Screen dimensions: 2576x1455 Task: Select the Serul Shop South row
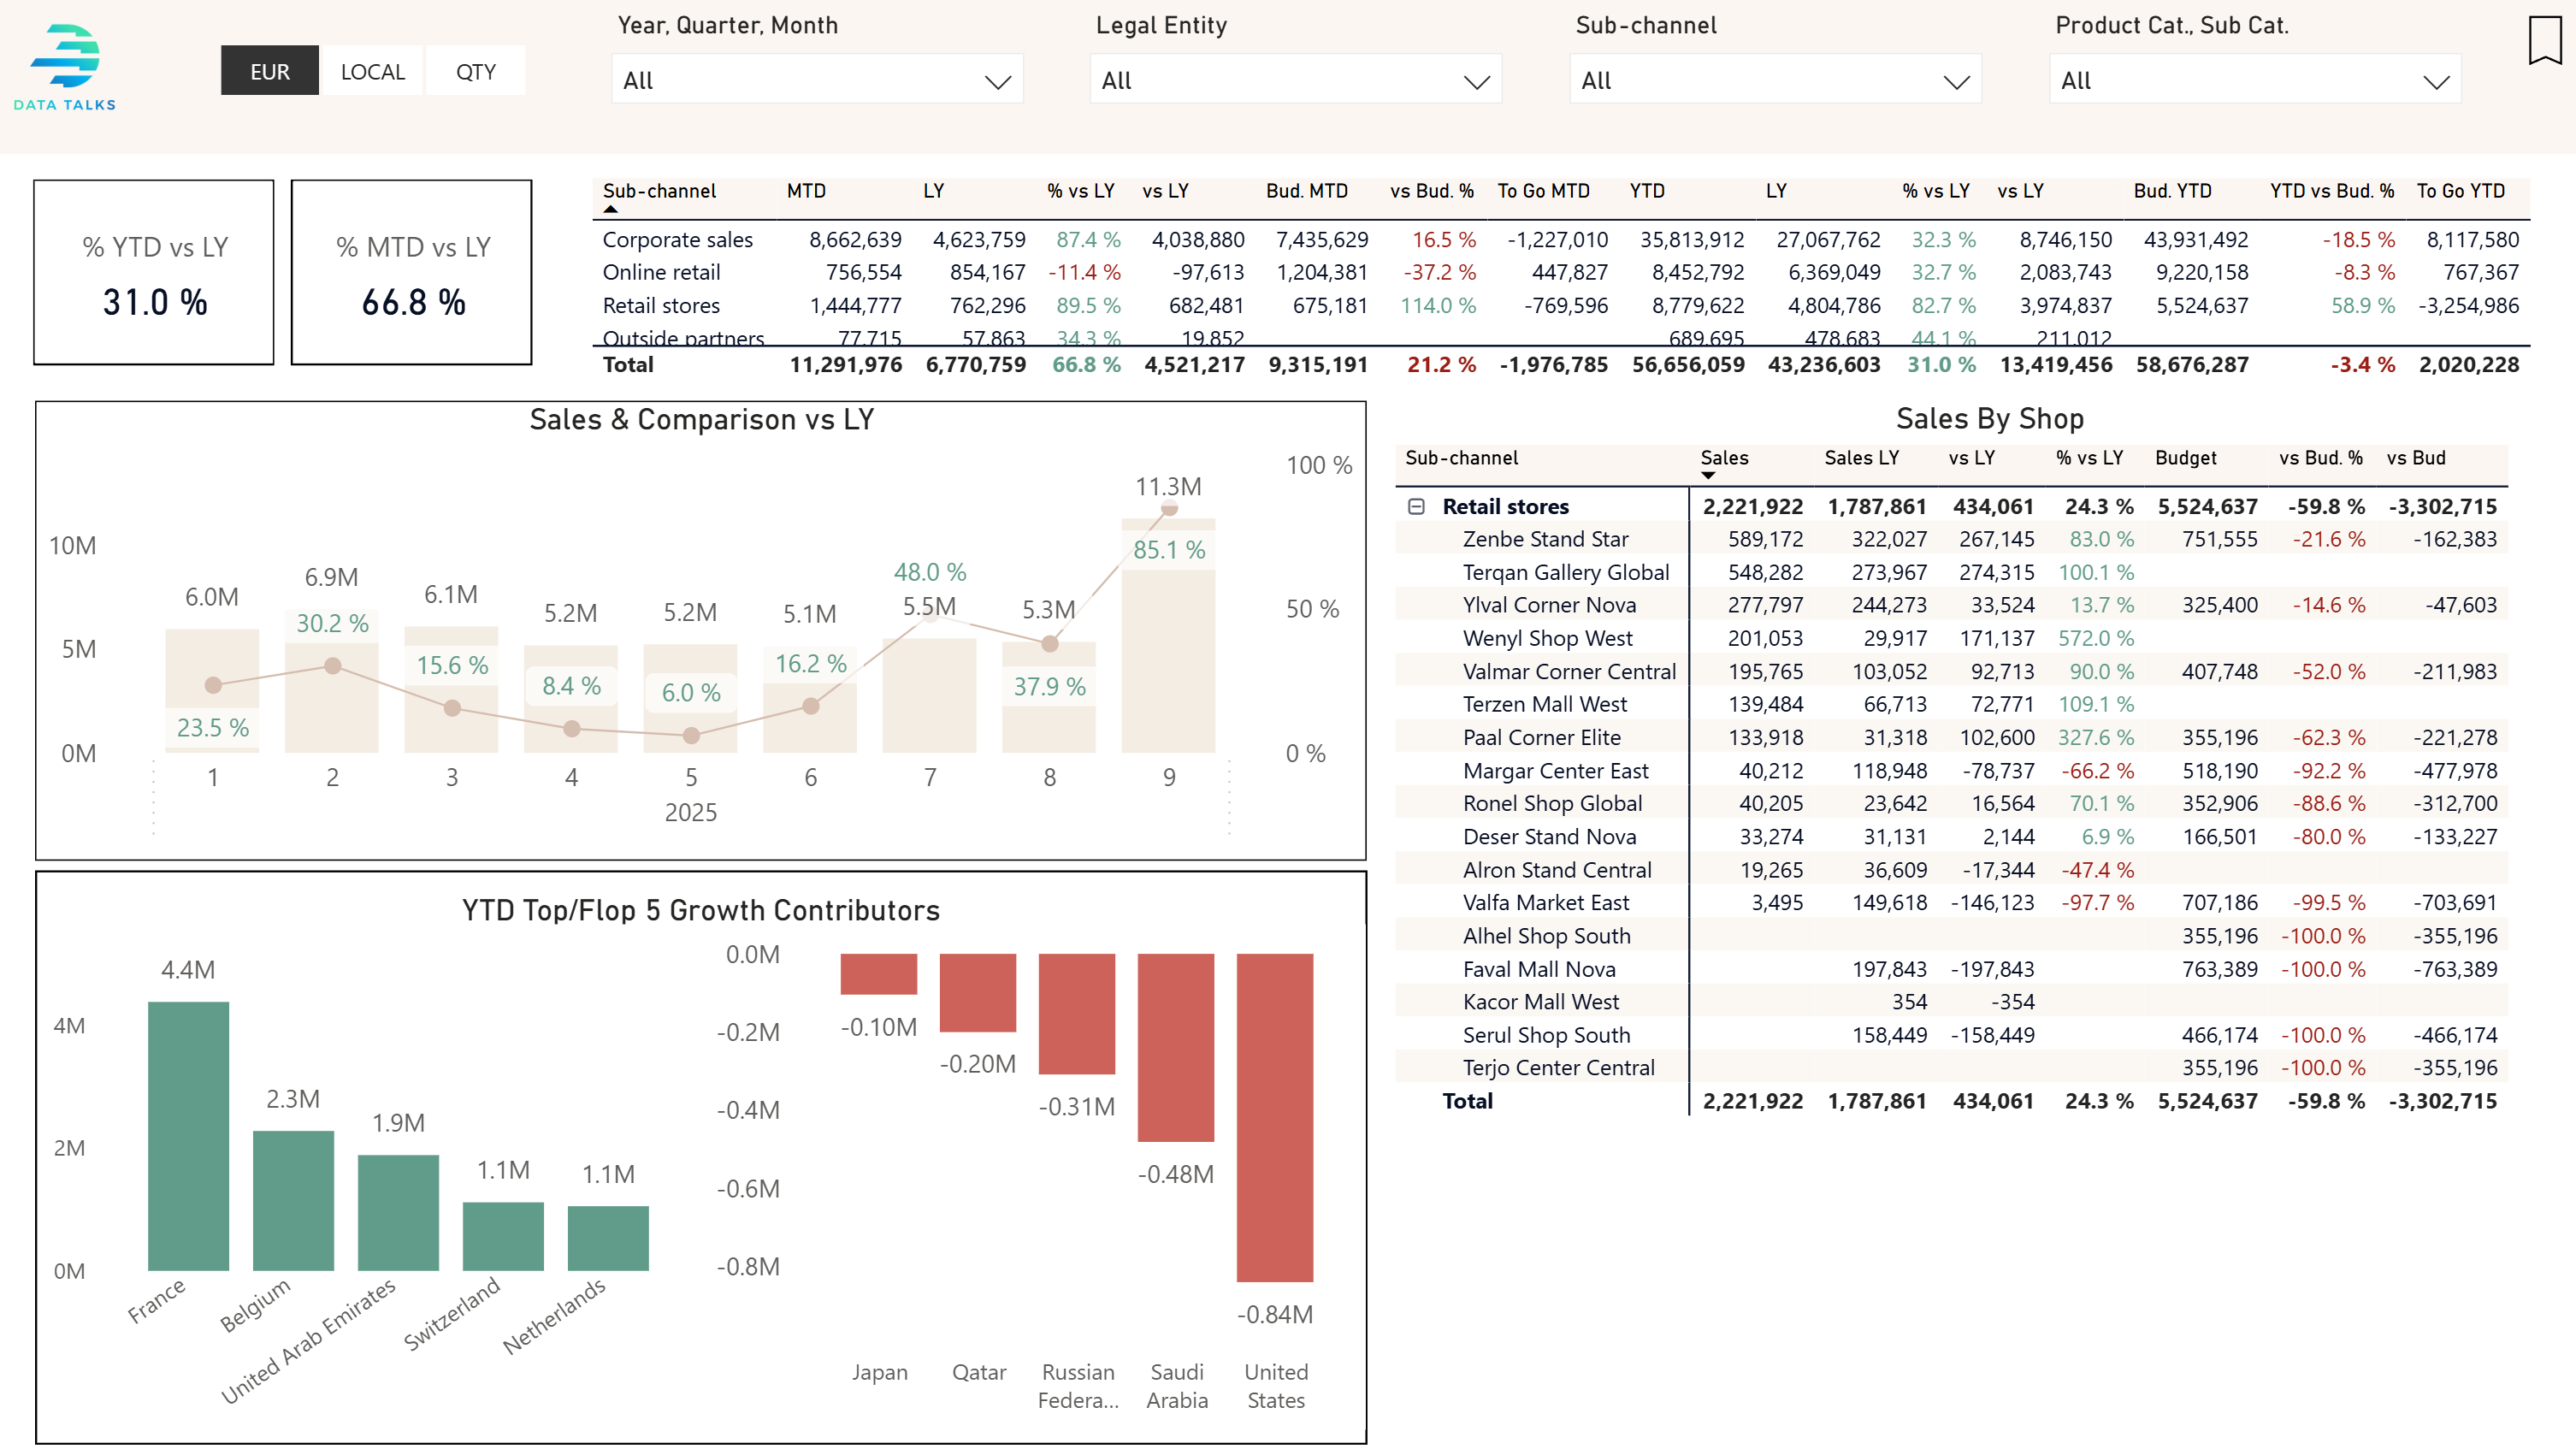1951,1034
